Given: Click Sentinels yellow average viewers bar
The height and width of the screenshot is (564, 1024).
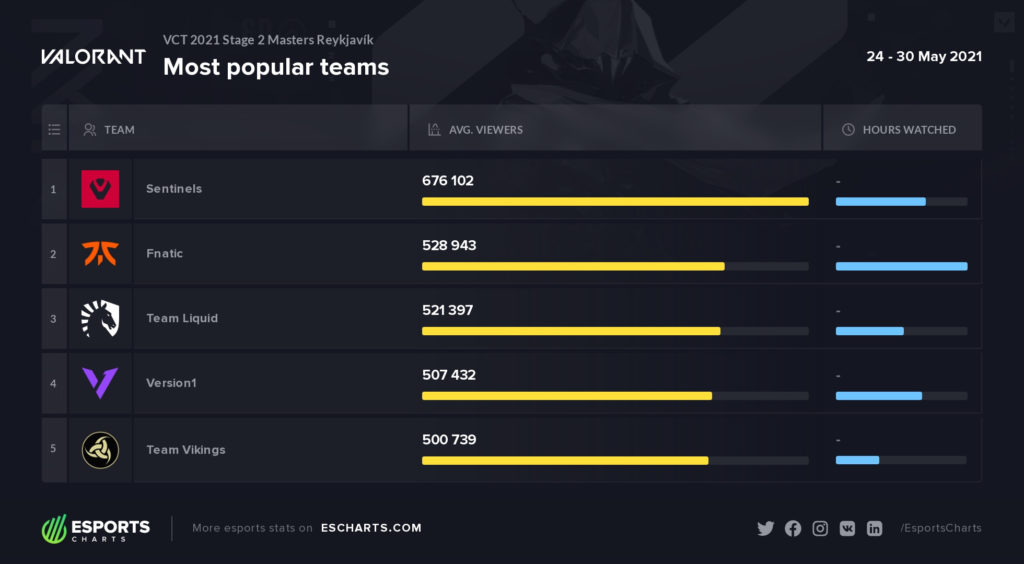Looking at the screenshot, I should 614,201.
